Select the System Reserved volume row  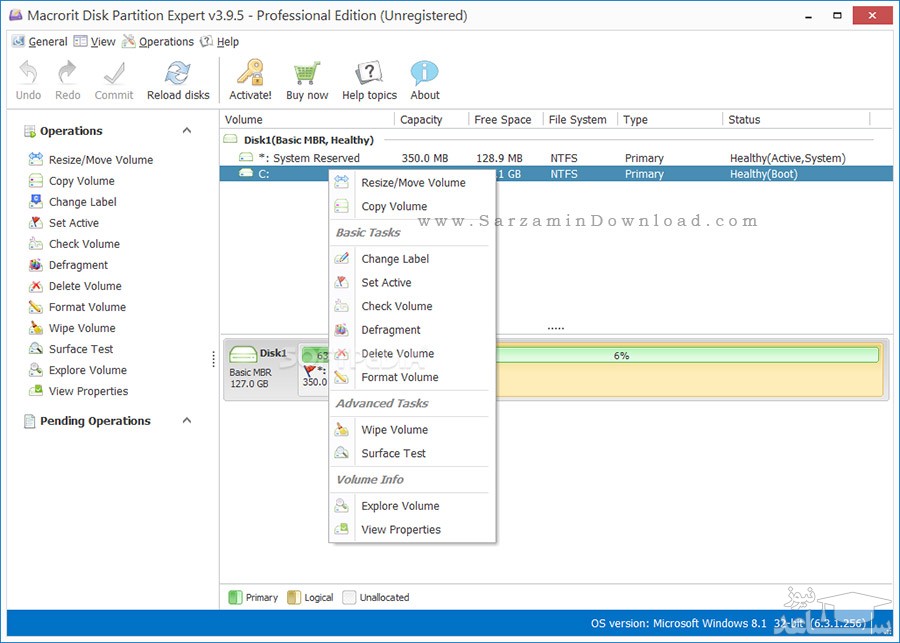pos(315,158)
